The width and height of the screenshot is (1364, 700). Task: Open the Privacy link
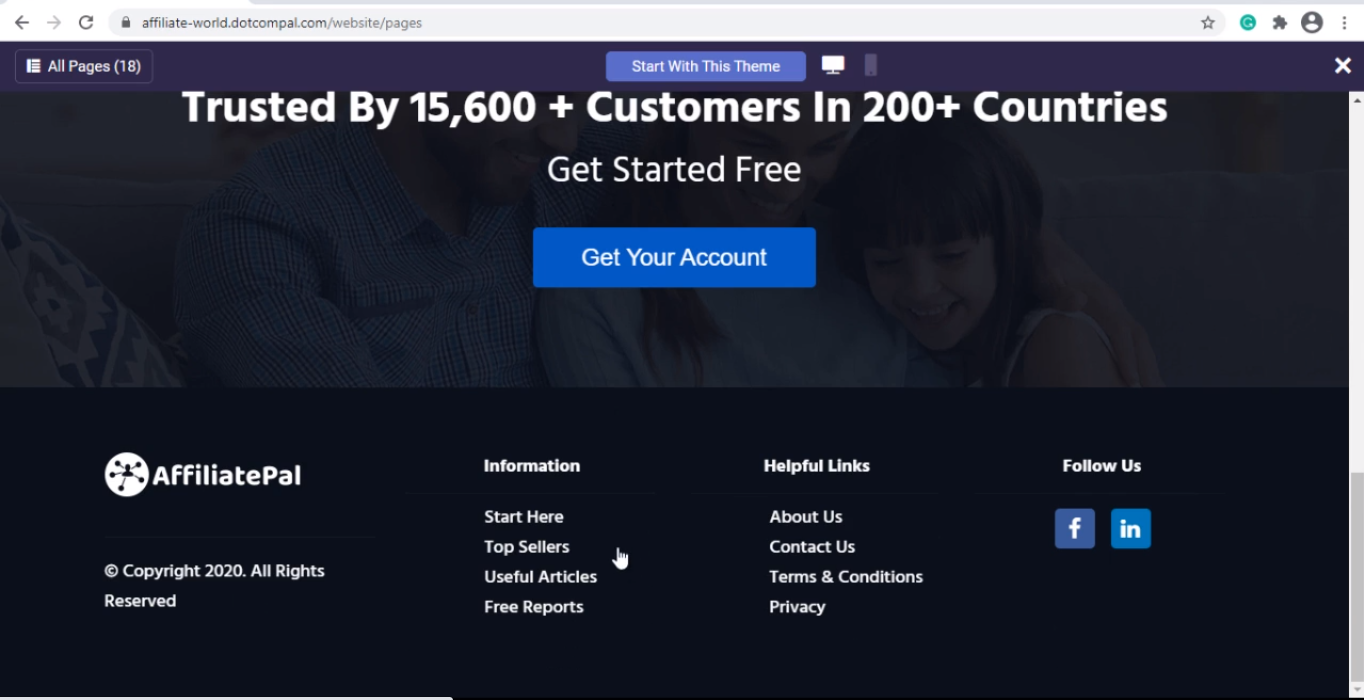coord(797,607)
